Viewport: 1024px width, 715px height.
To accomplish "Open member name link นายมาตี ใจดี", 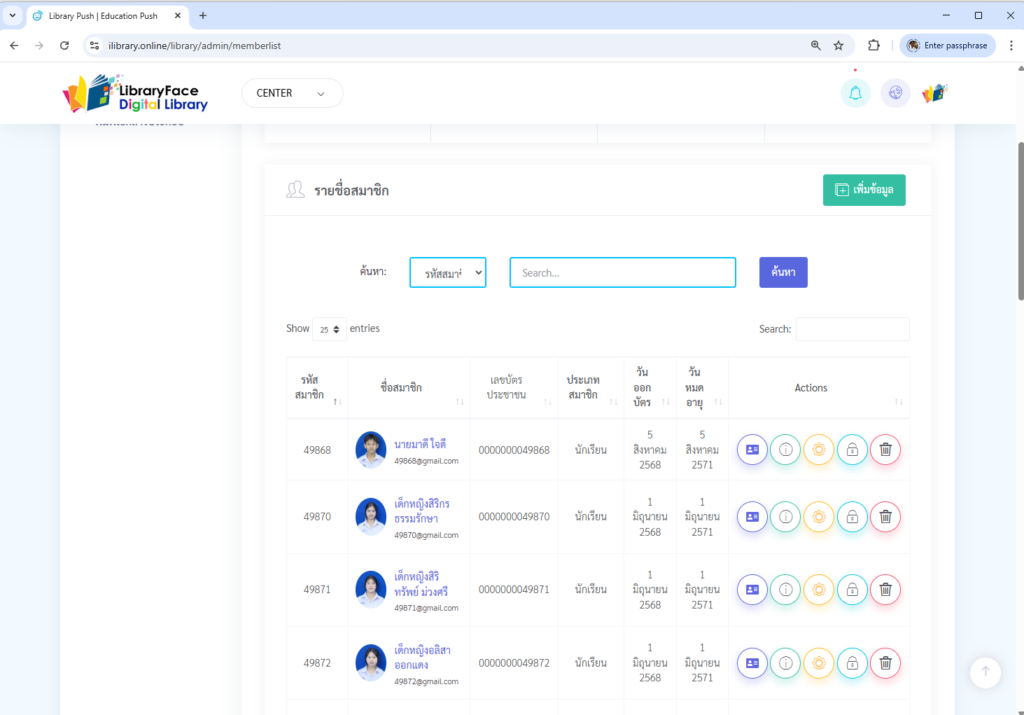I will pyautogui.click(x=420, y=444).
